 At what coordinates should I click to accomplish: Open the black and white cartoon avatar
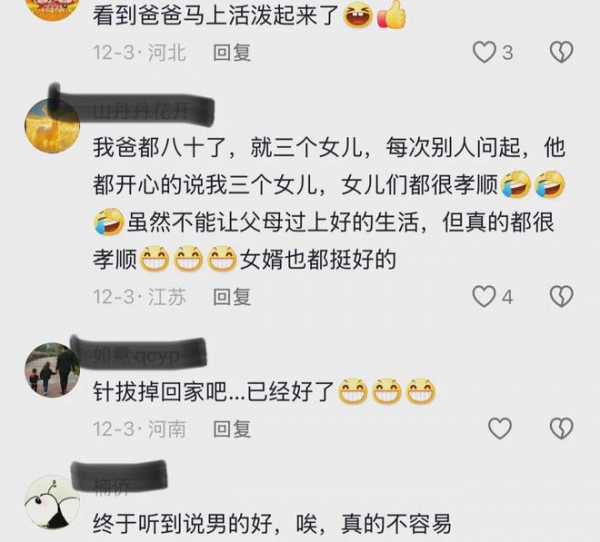[52, 502]
